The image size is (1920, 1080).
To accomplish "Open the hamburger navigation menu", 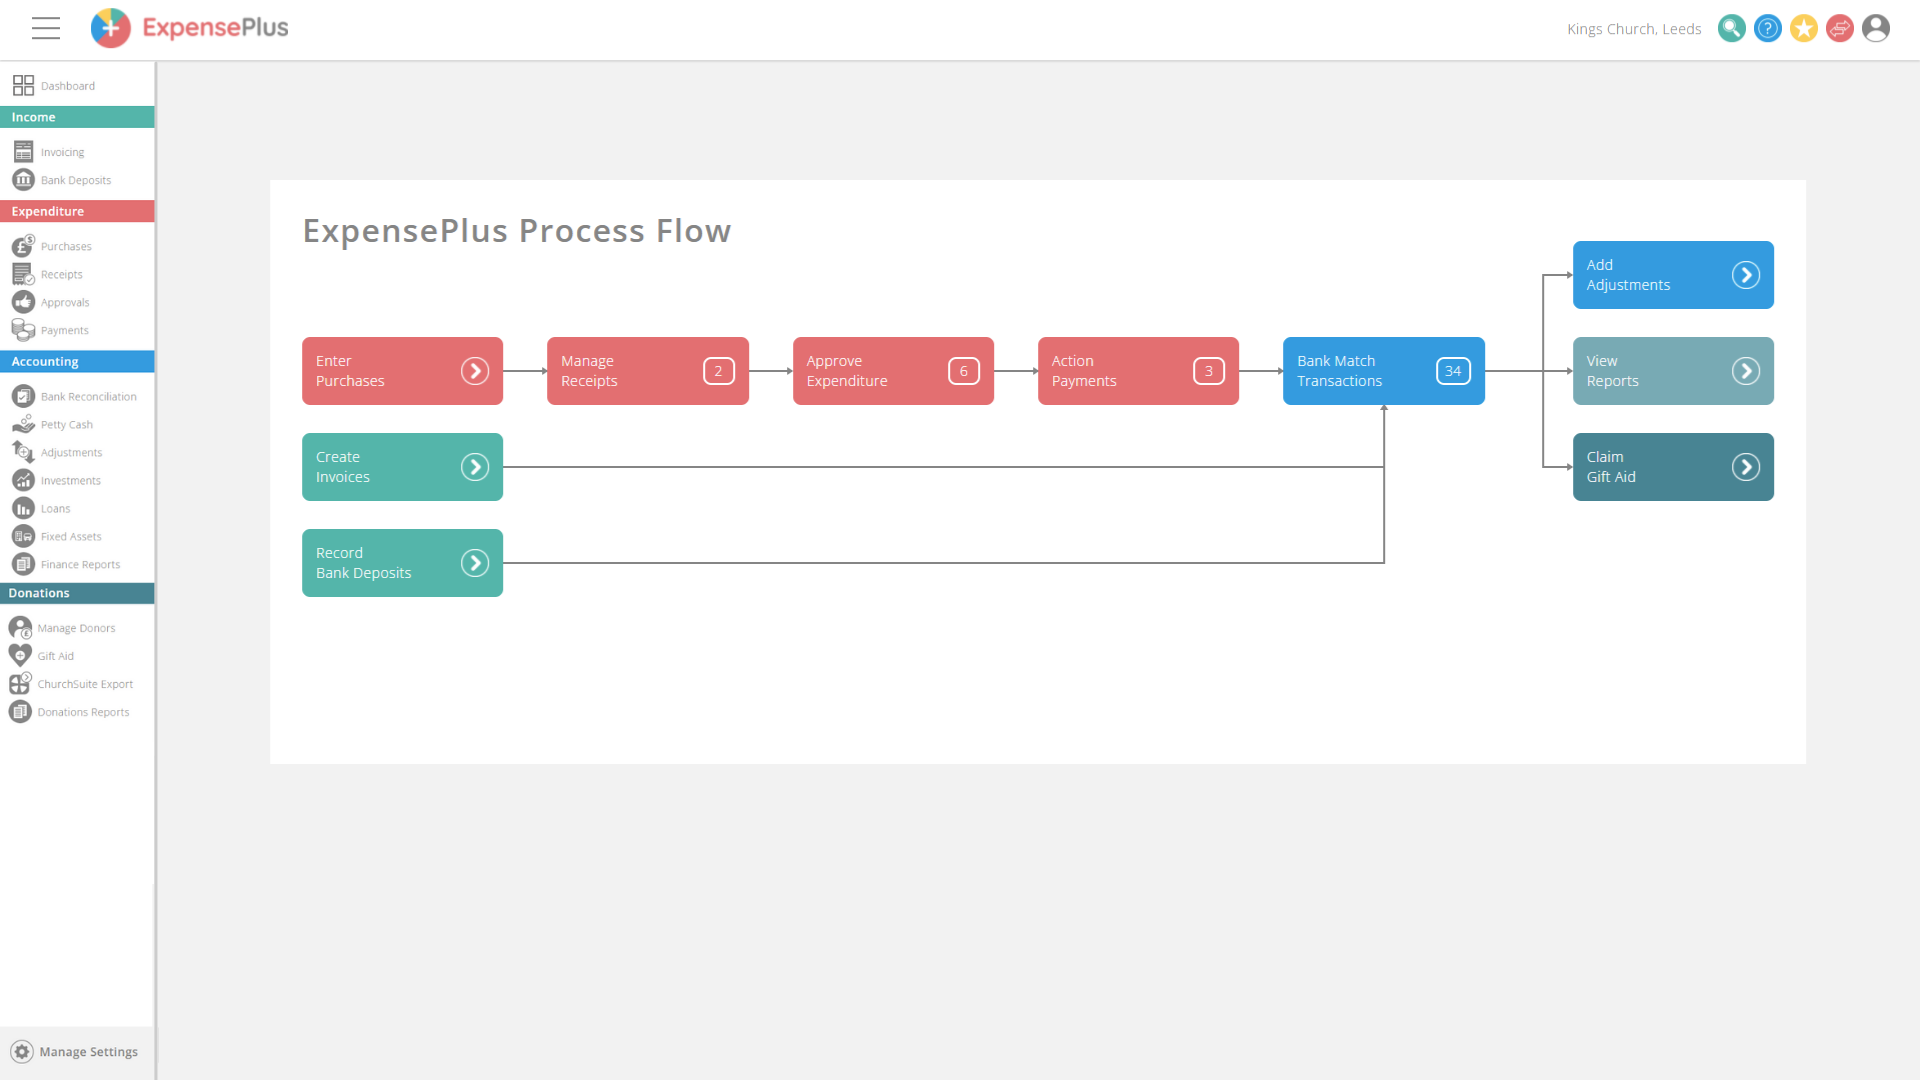I will tap(46, 28).
